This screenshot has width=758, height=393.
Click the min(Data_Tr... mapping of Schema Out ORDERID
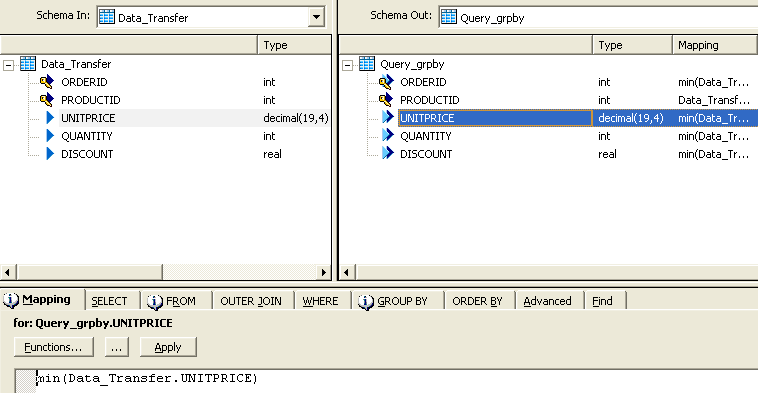714,82
